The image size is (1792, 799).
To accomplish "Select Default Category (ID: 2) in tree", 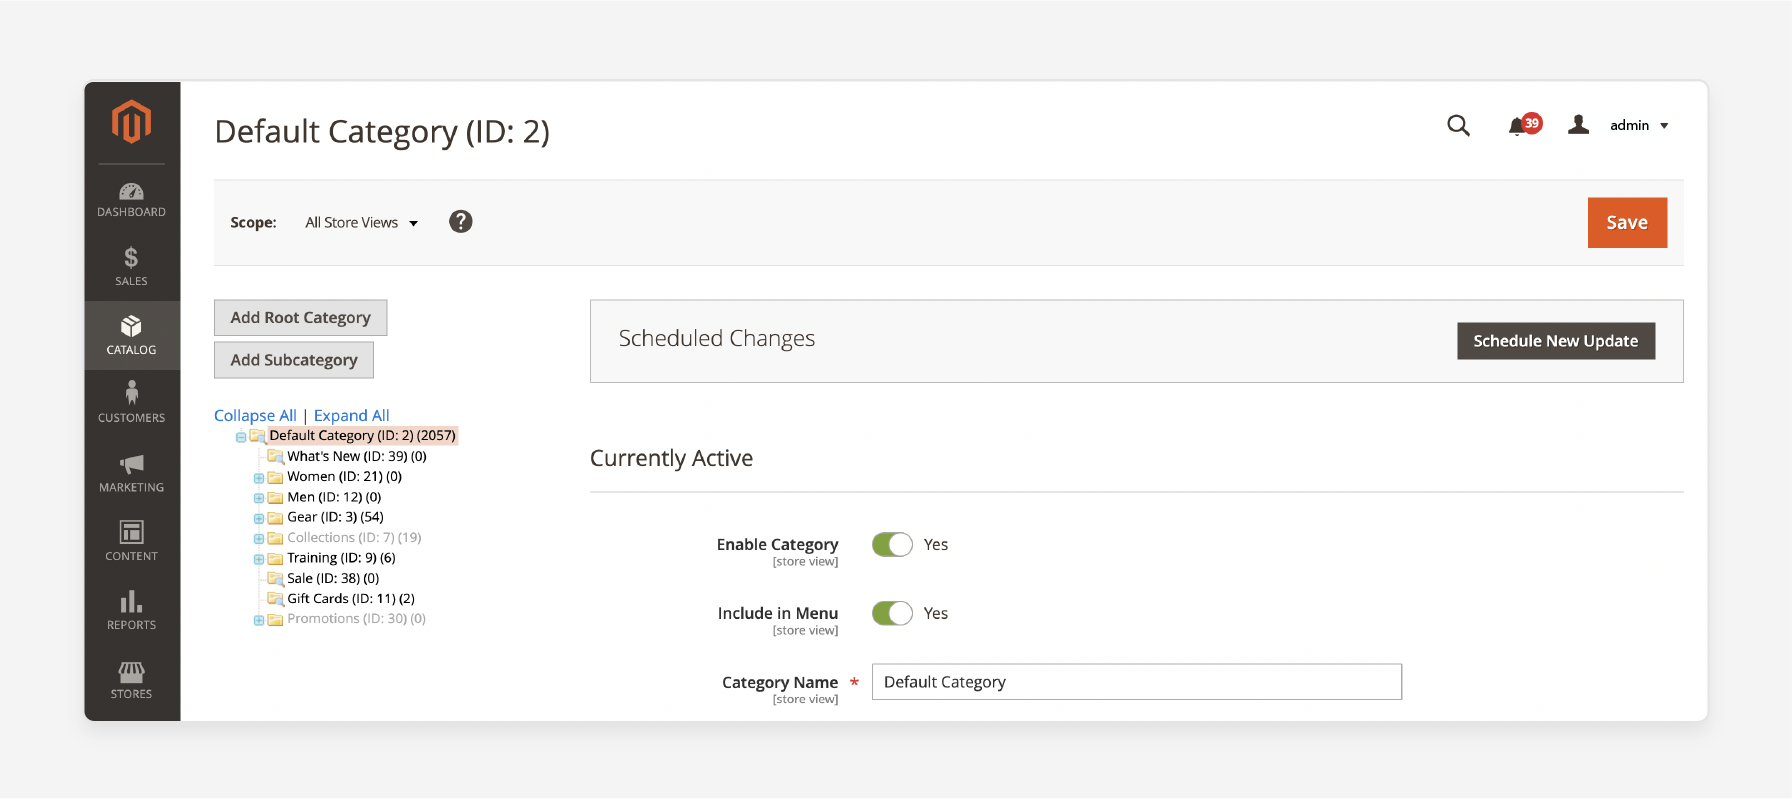I will (362, 436).
